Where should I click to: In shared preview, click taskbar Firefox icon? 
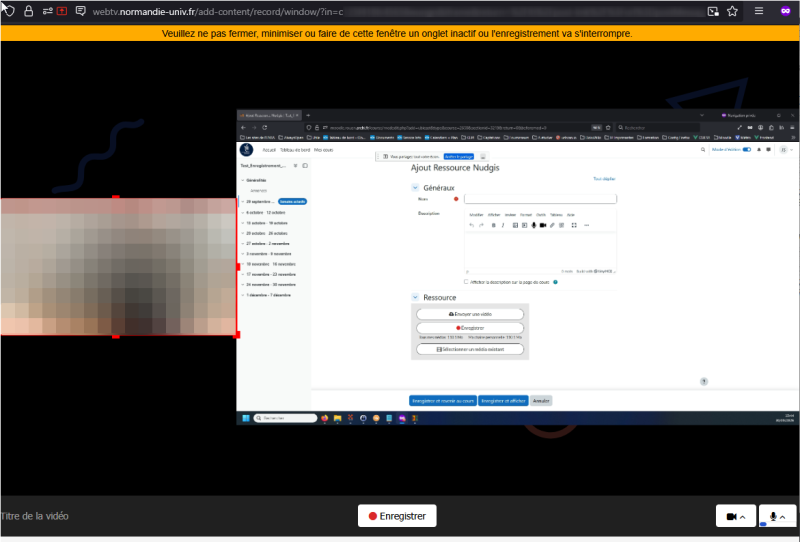(324, 418)
